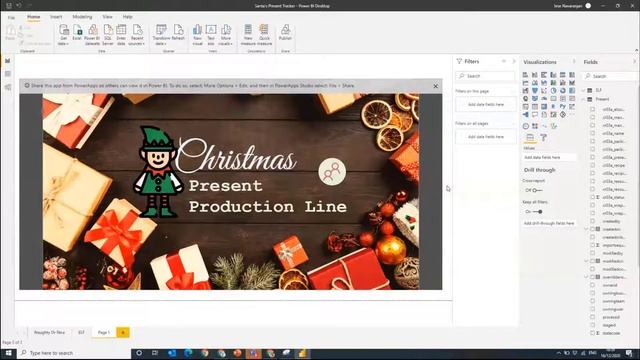Open the Naughty Or Nice page tab

(49, 333)
